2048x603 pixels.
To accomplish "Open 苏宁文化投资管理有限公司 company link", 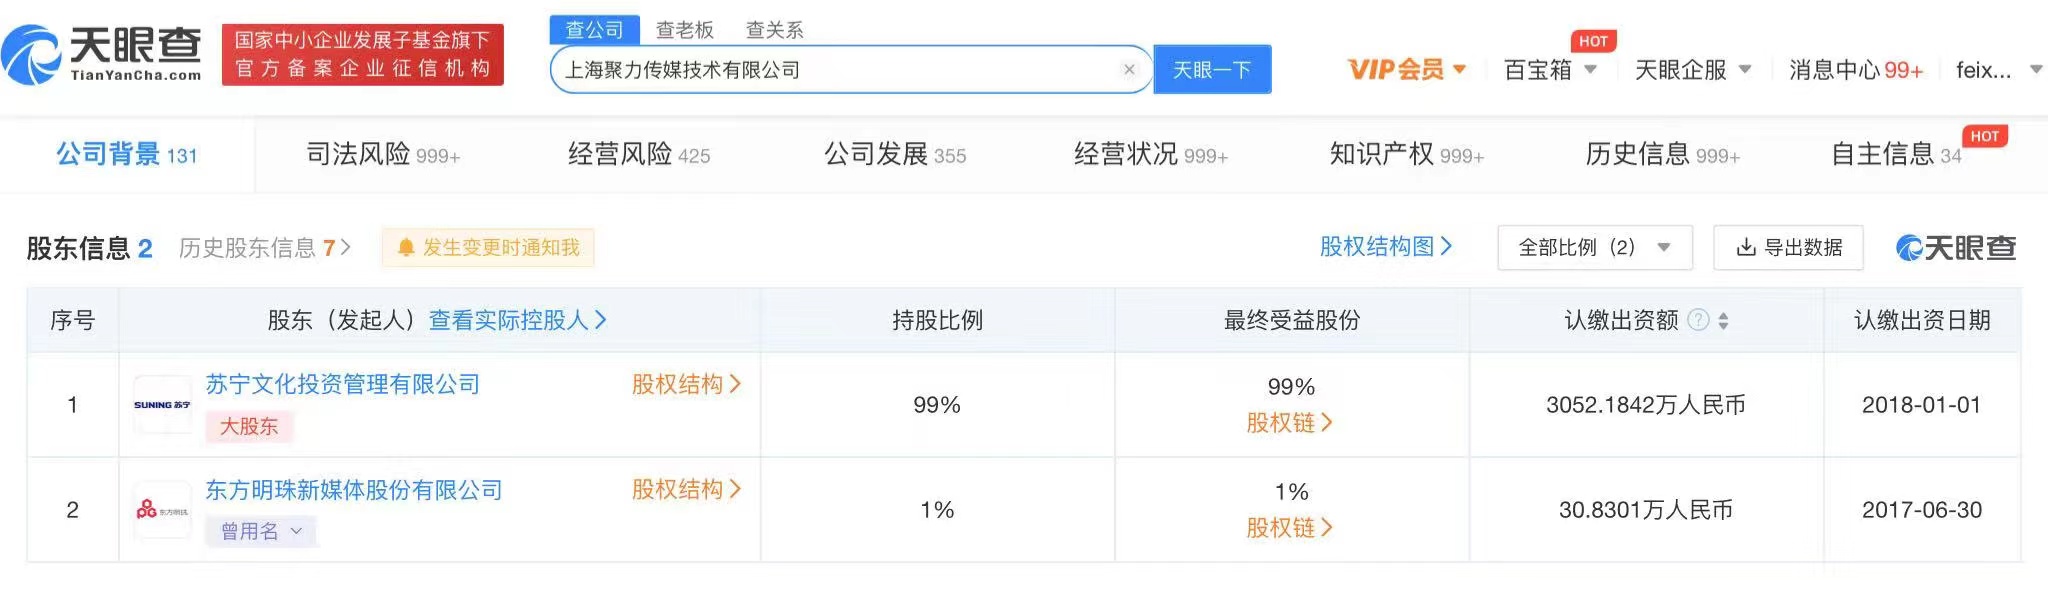I will (342, 384).
